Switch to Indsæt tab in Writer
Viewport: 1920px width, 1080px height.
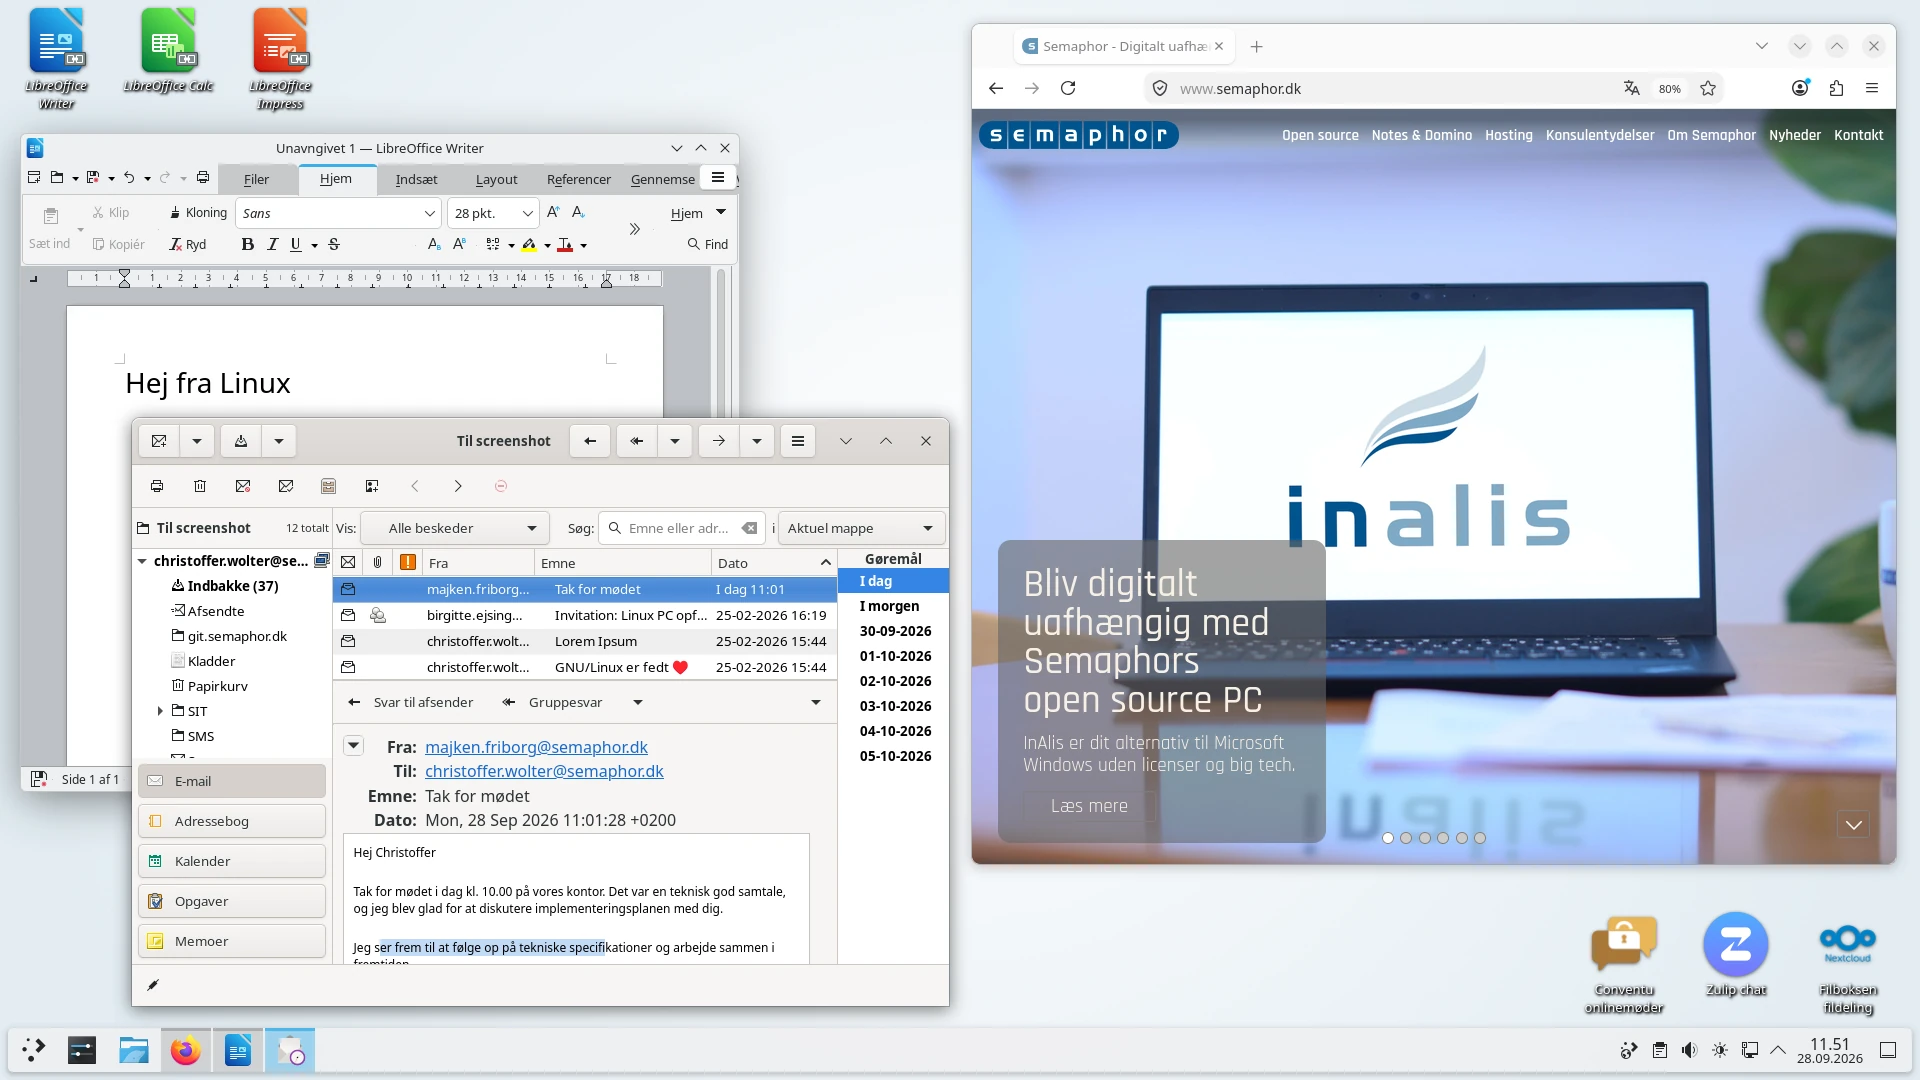coord(416,179)
